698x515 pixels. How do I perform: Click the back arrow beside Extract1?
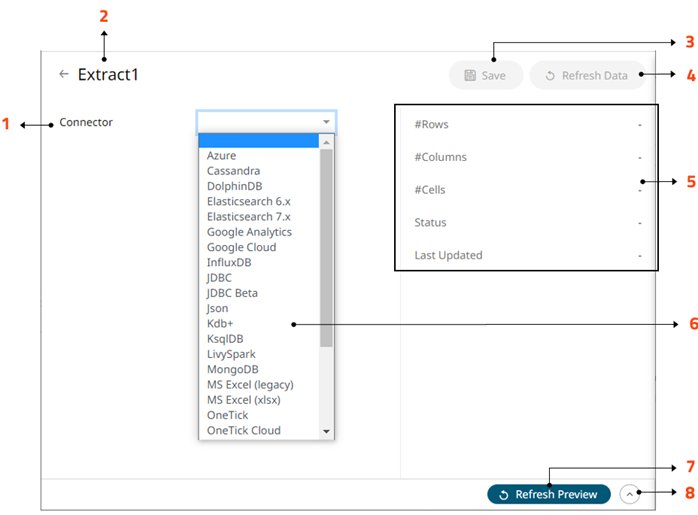click(x=64, y=74)
